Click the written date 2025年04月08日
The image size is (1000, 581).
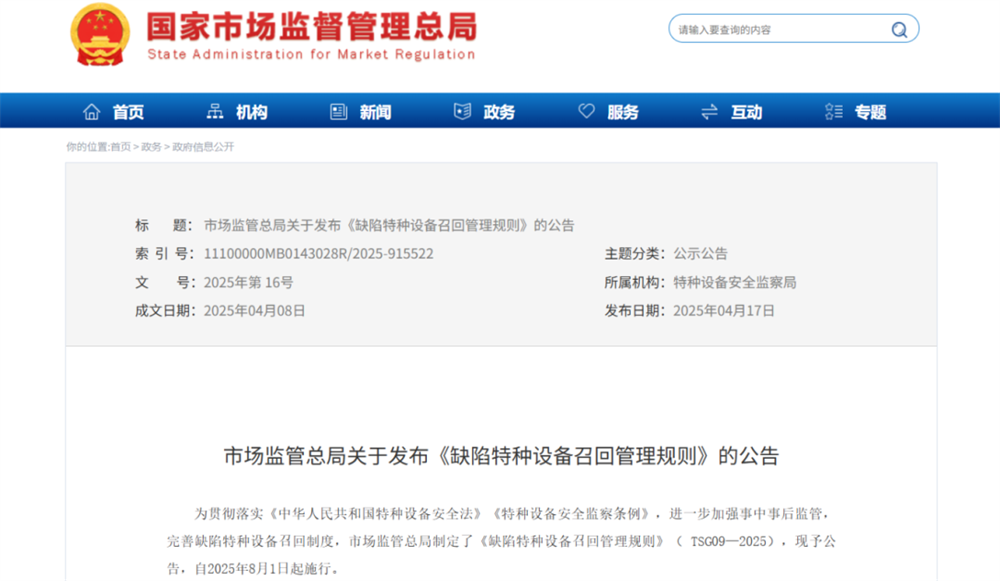[x=254, y=311]
